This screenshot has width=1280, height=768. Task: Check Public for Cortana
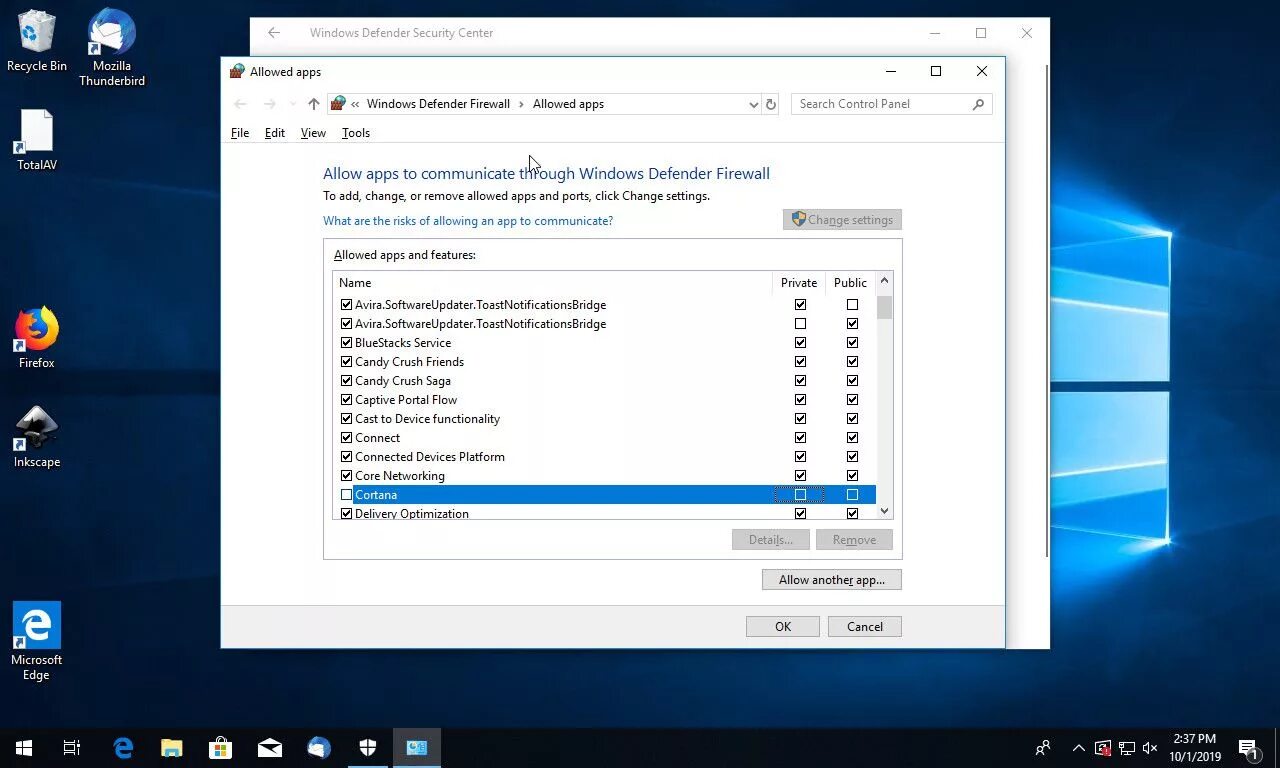click(x=852, y=495)
